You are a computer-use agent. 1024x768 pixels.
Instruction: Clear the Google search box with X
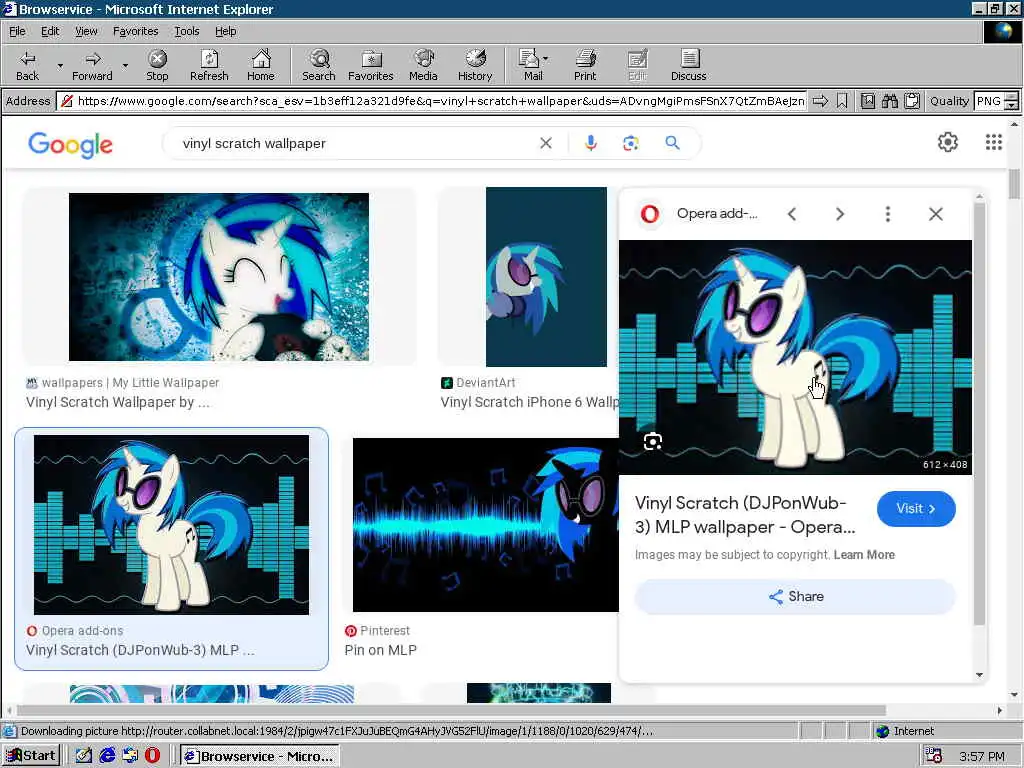(x=546, y=143)
